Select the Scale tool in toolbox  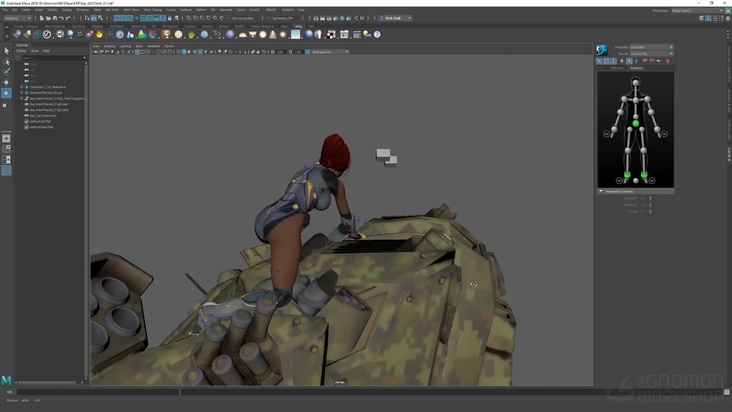pos(5,105)
